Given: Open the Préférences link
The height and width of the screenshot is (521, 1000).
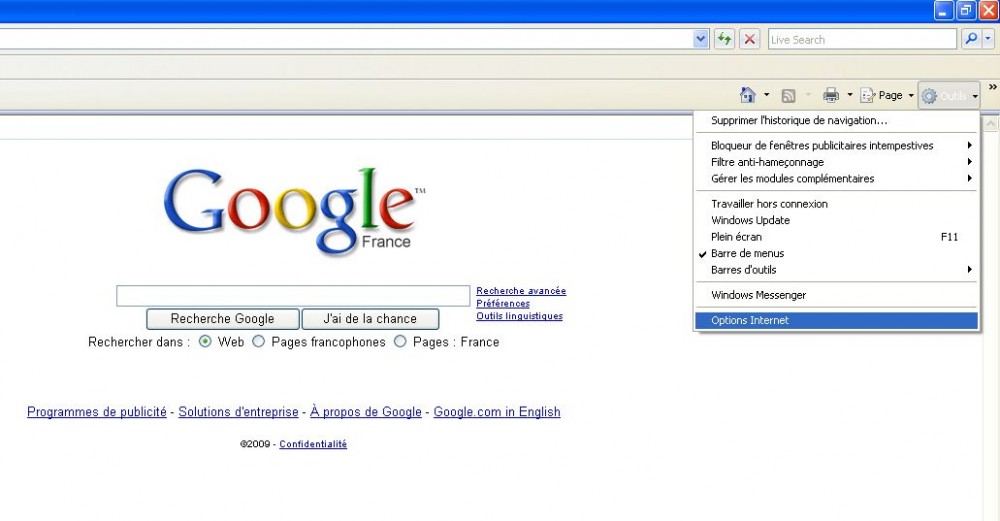Looking at the screenshot, I should click(503, 304).
